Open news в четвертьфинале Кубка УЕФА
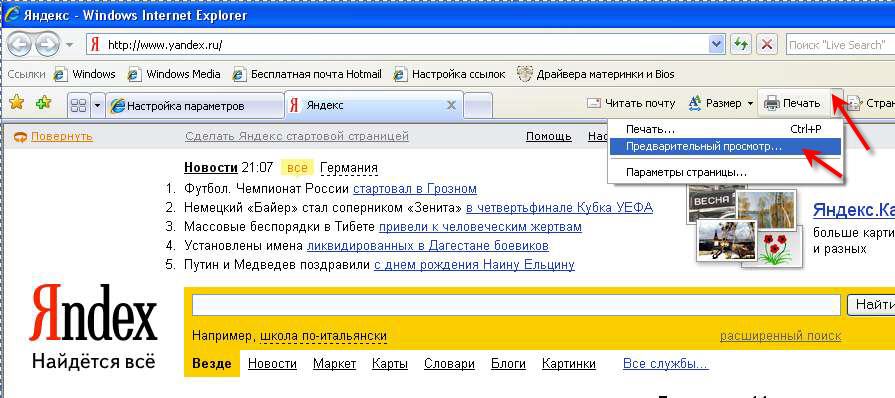The image size is (895, 398). (x=559, y=207)
